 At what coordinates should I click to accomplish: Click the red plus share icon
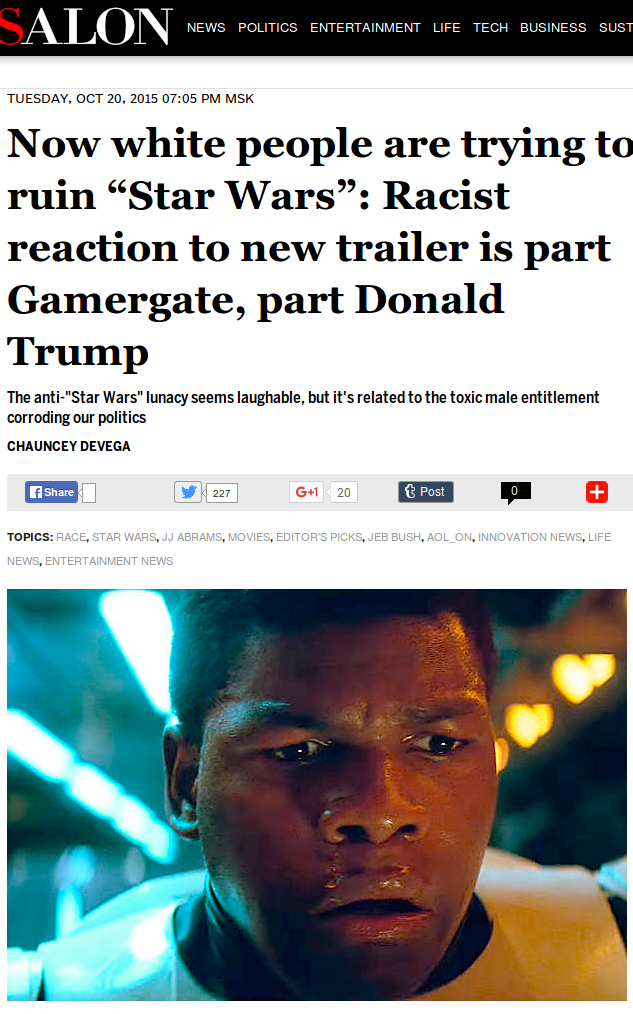pyautogui.click(x=597, y=492)
